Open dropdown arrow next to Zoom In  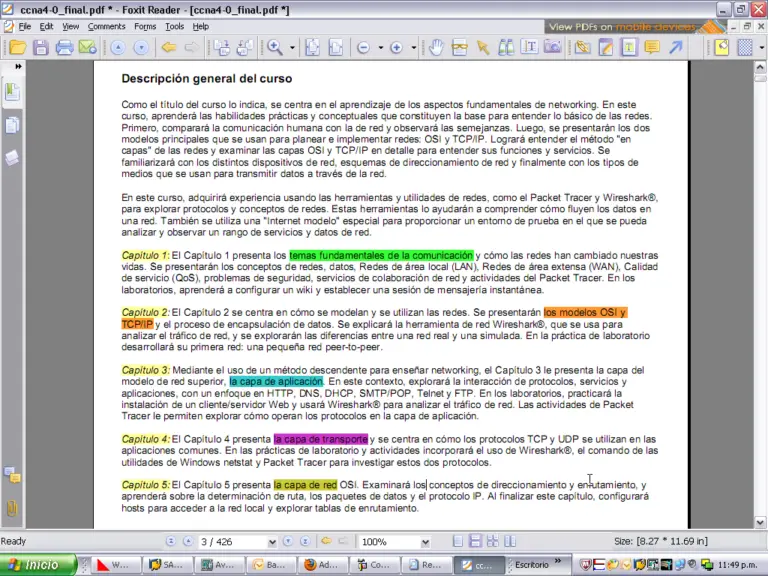tap(414, 48)
